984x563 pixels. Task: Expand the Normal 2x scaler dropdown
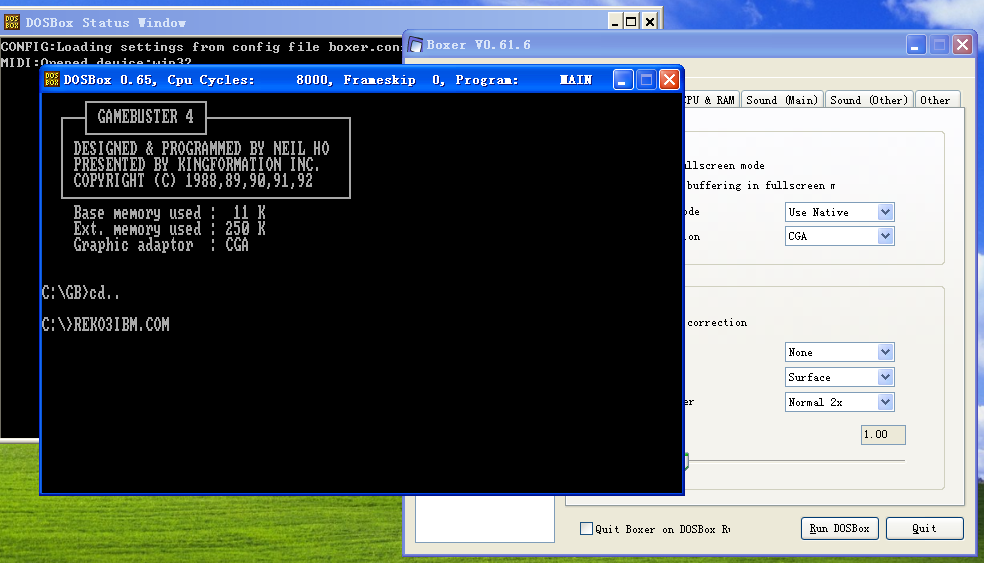coord(885,402)
